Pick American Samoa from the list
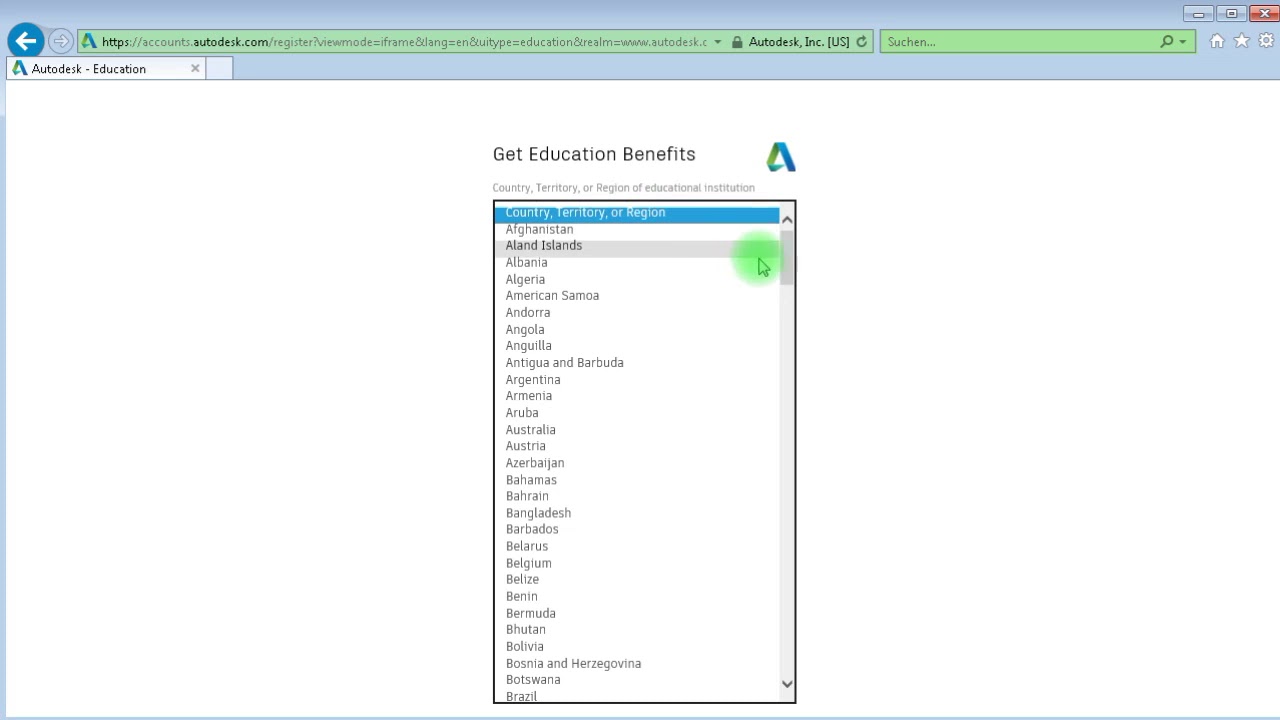Image resolution: width=1280 pixels, height=720 pixels. tap(636, 296)
